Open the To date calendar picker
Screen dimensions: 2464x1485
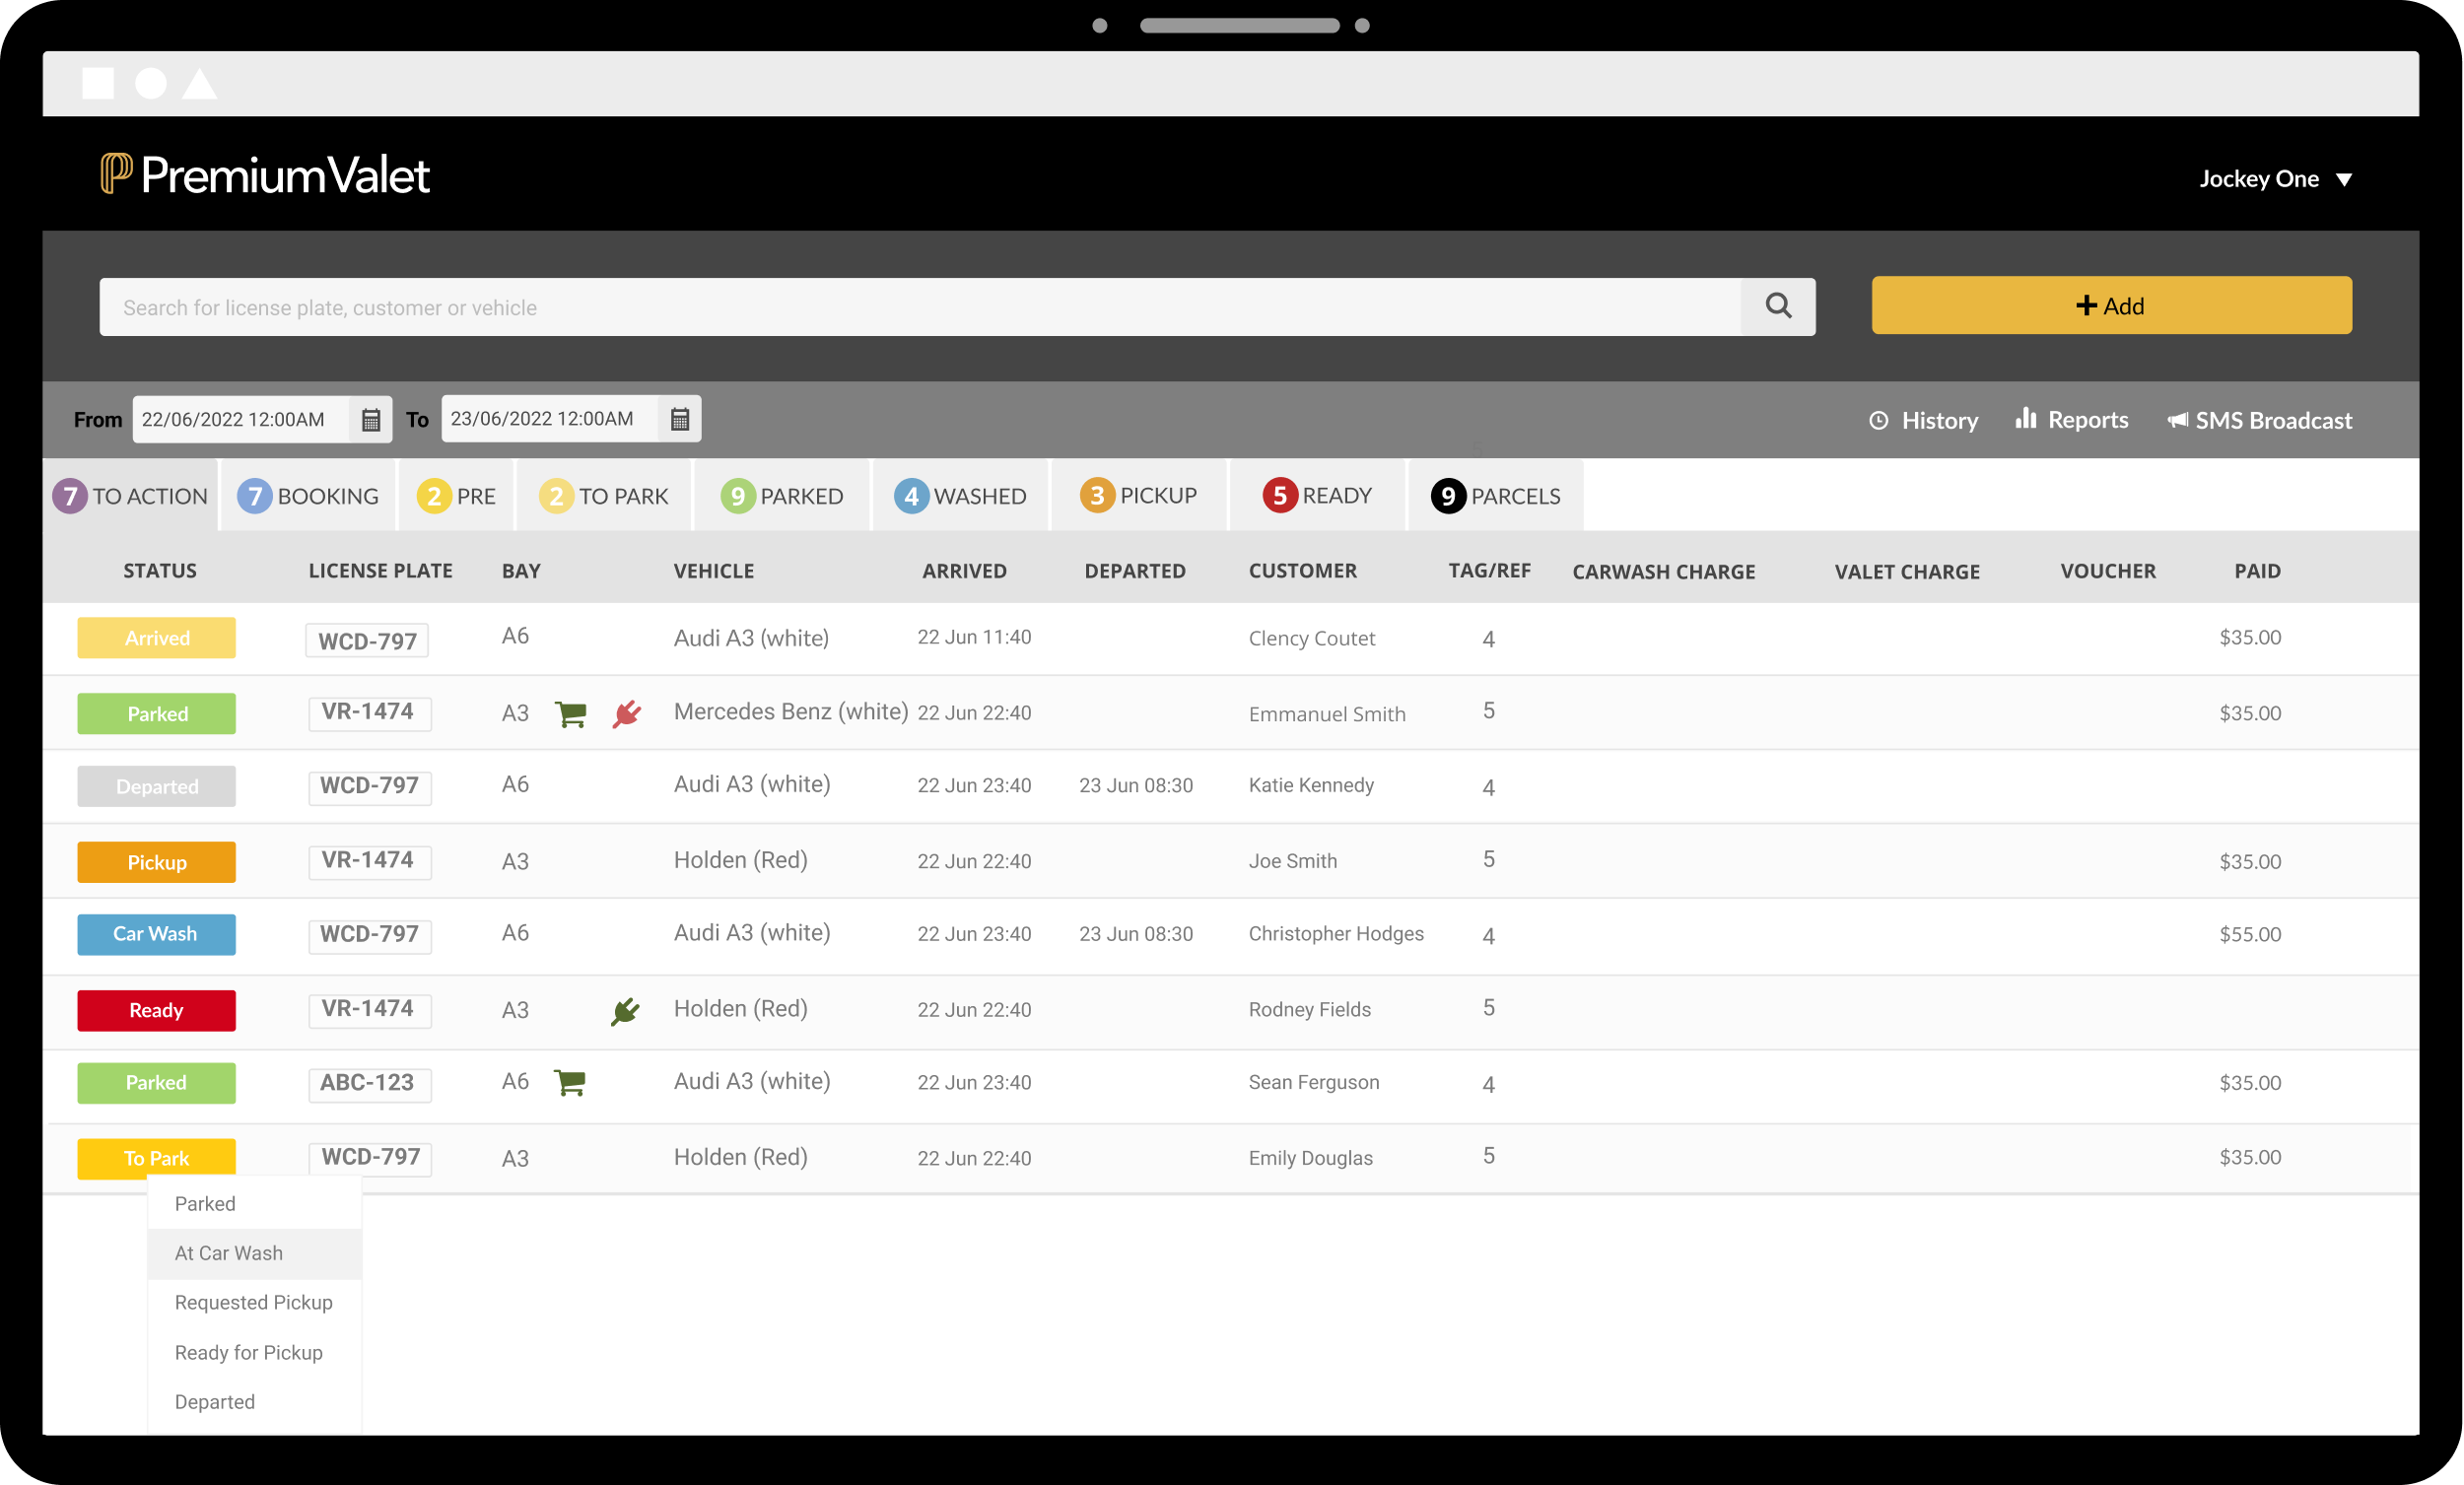(x=681, y=419)
